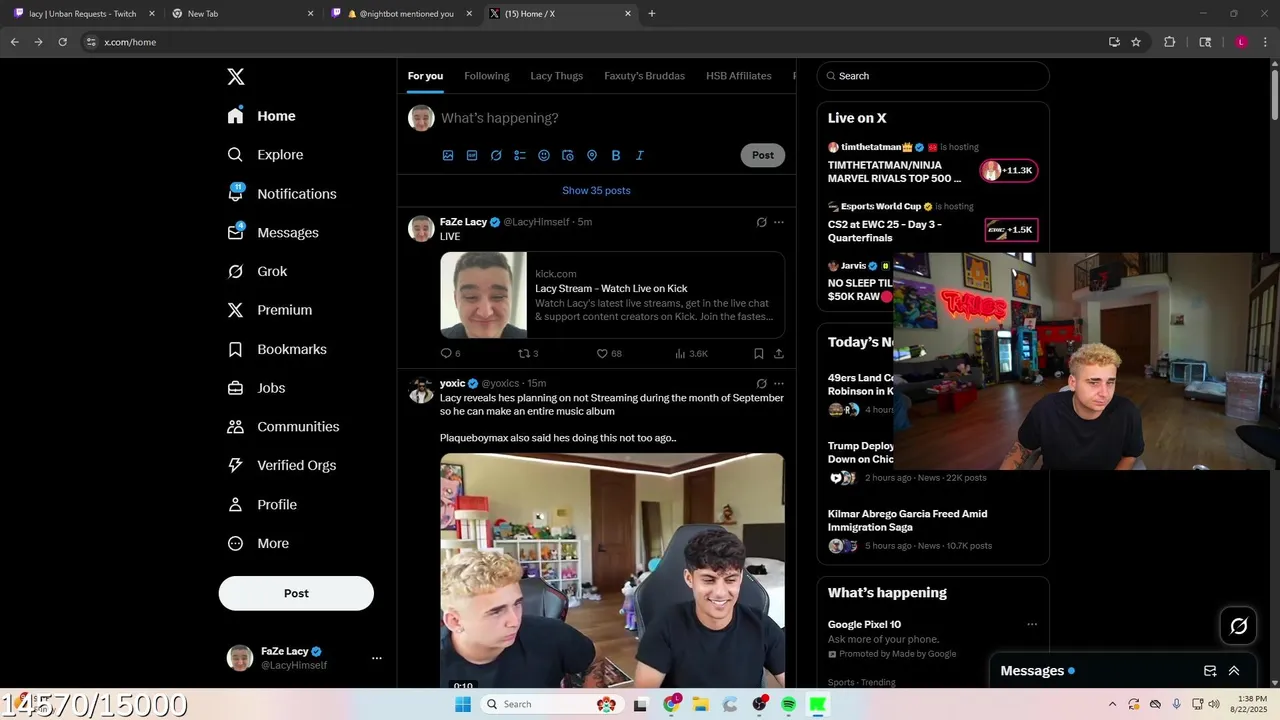Open File Explorer from the taskbar
This screenshot has width=1280, height=720.
click(x=701, y=704)
